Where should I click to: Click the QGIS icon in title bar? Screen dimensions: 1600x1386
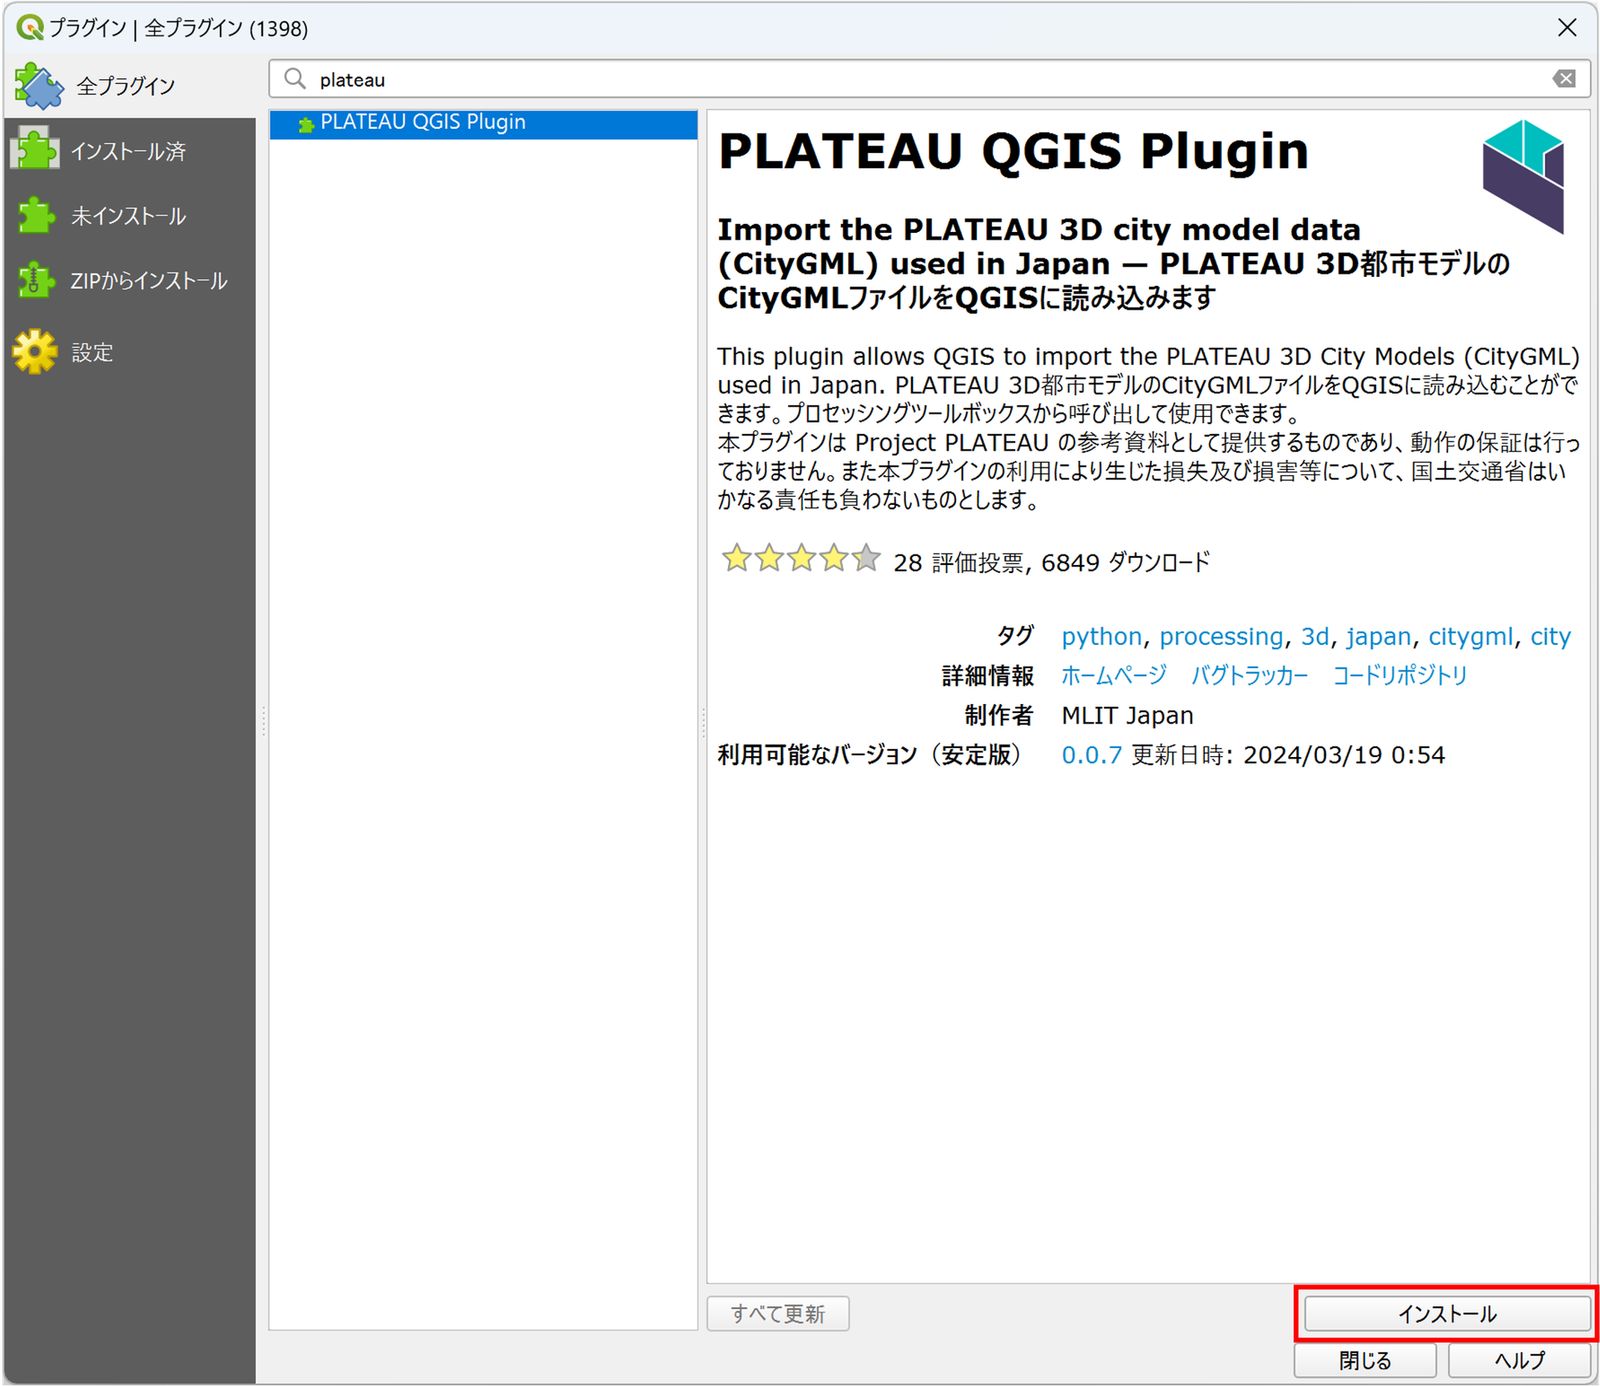tap(30, 28)
